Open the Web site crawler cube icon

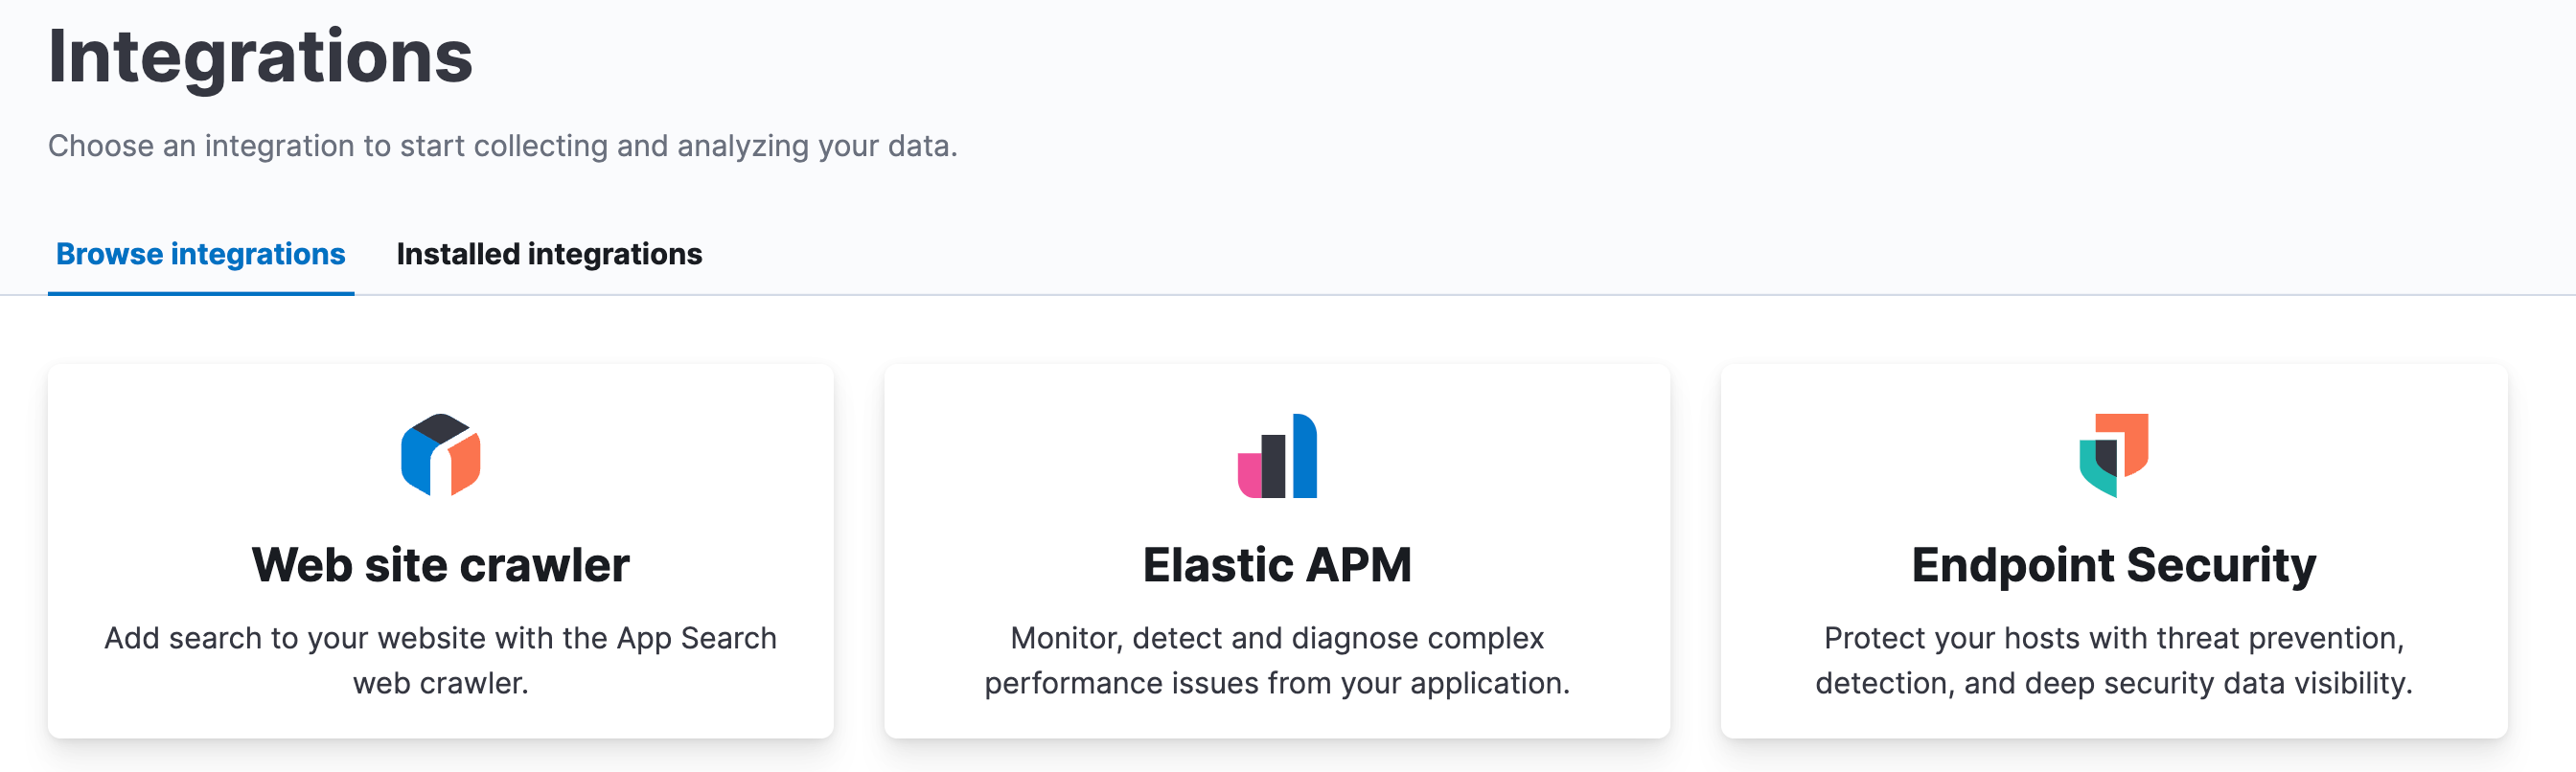[440, 455]
